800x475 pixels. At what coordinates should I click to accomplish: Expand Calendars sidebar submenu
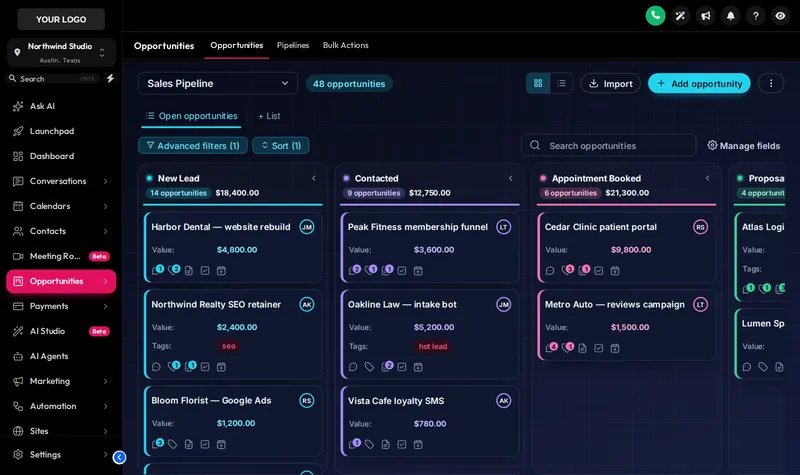coord(106,206)
